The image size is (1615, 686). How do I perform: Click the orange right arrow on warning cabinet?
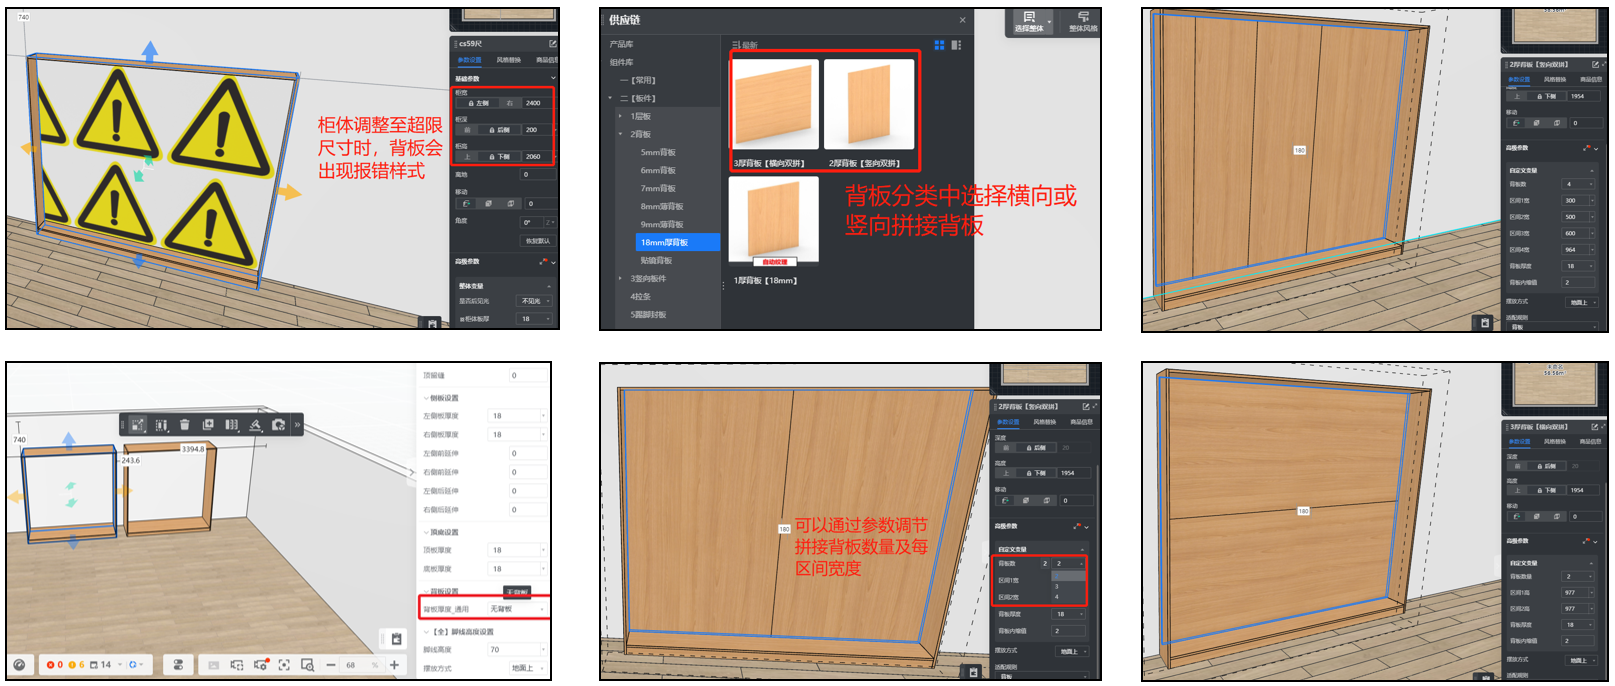point(290,192)
